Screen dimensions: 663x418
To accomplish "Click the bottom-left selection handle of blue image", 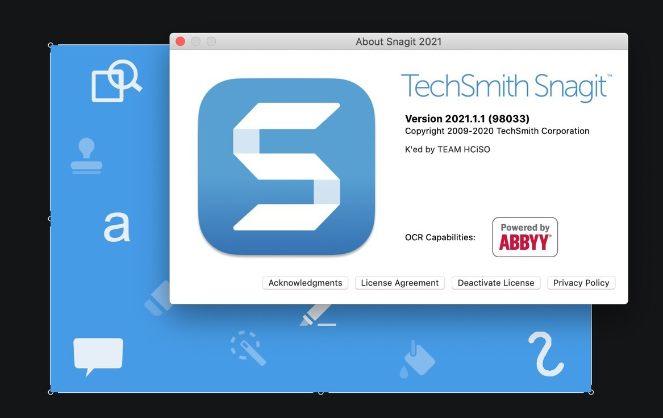I will [x=51, y=392].
